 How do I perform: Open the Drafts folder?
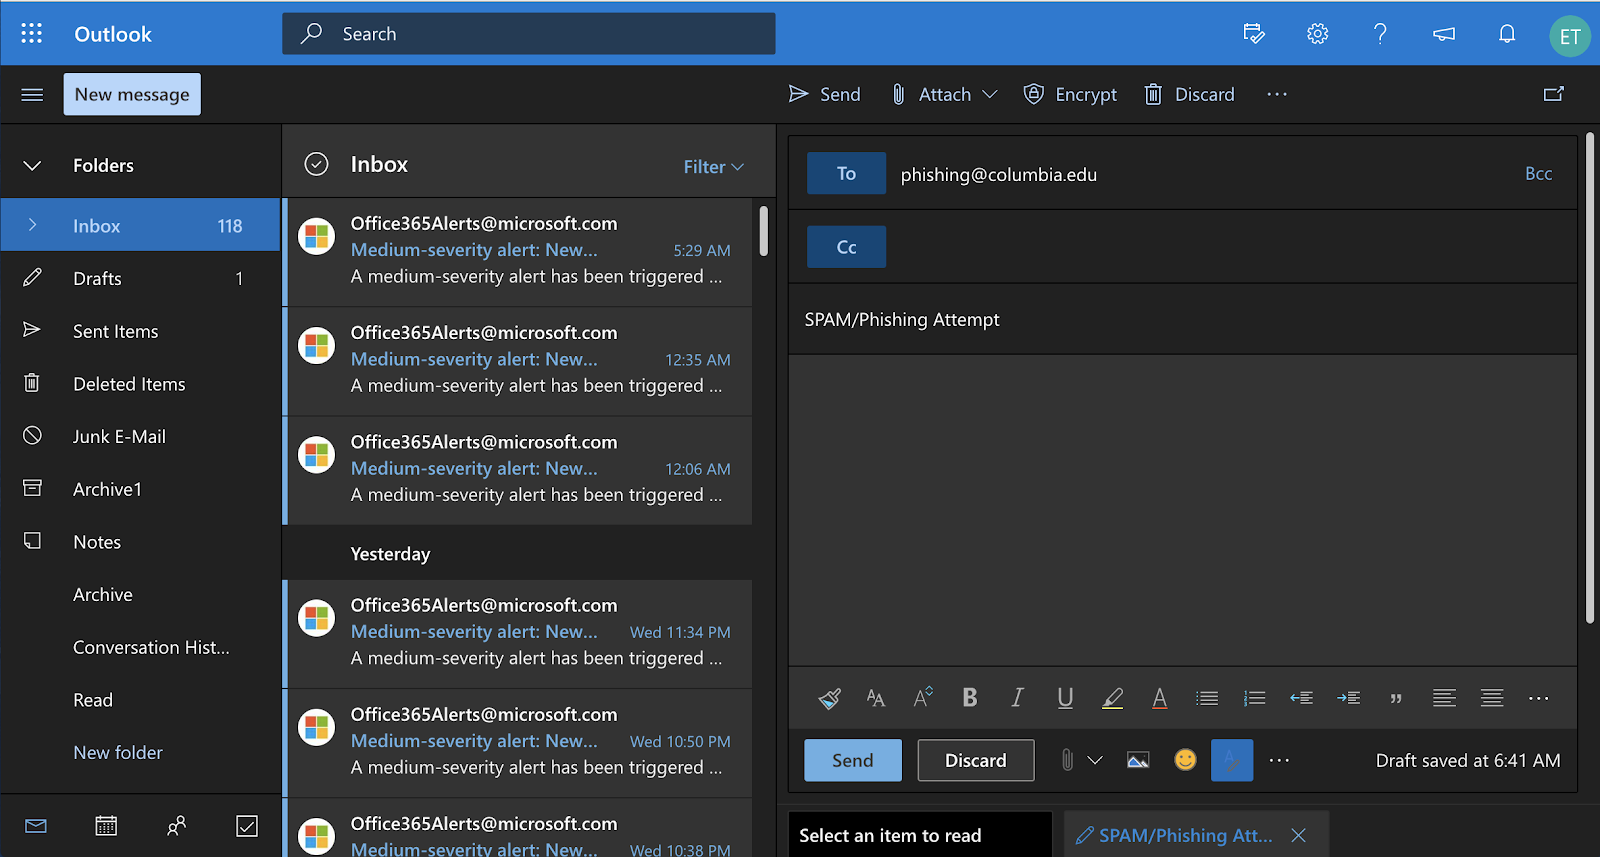[x=140, y=278]
